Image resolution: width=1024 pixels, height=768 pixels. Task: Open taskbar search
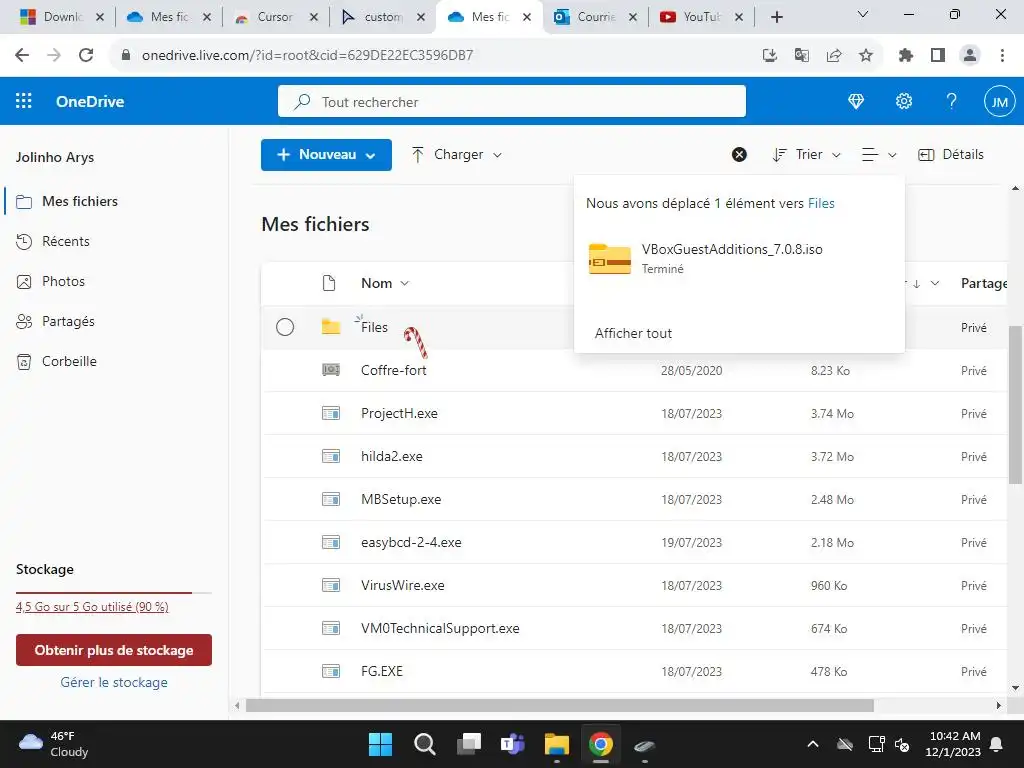[424, 744]
